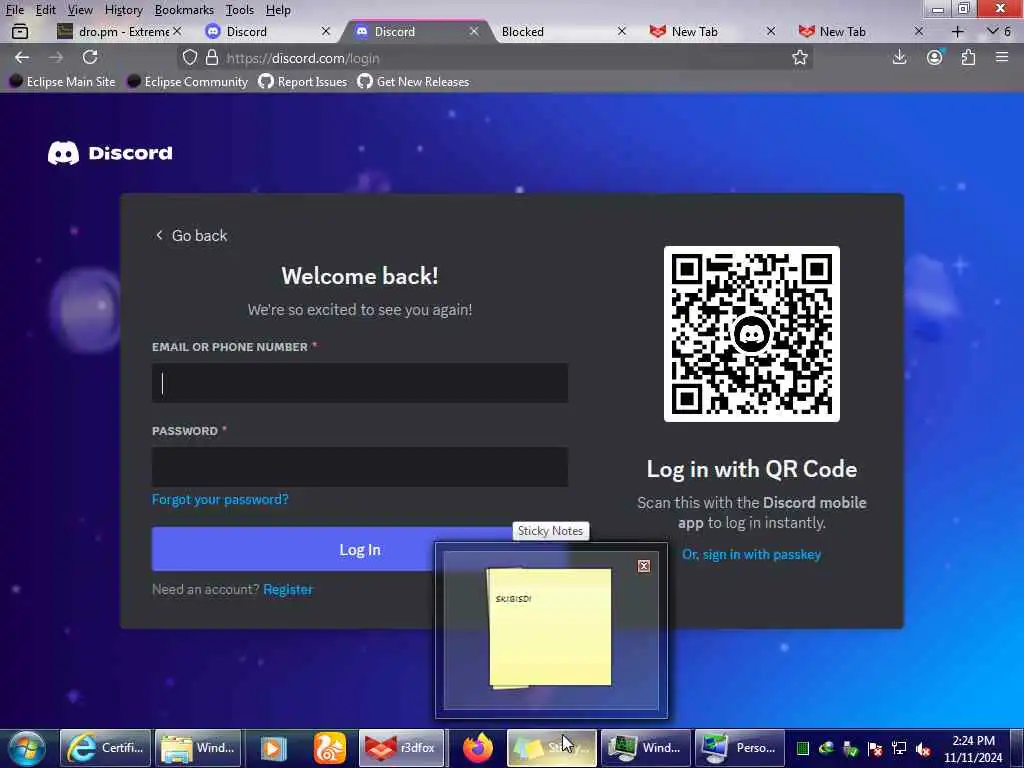1024x768 pixels.
Task: Open Internet Explorer Certifi... taskbar item
Action: (x=106, y=748)
